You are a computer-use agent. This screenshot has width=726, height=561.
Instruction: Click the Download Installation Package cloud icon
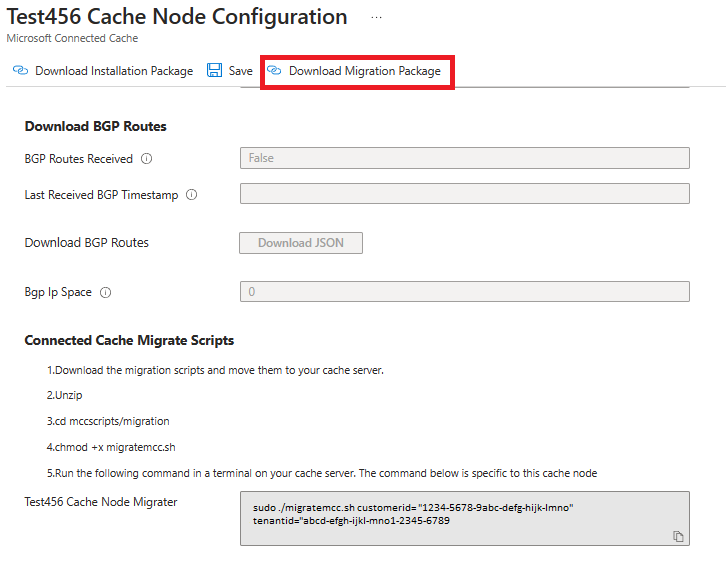(x=21, y=71)
